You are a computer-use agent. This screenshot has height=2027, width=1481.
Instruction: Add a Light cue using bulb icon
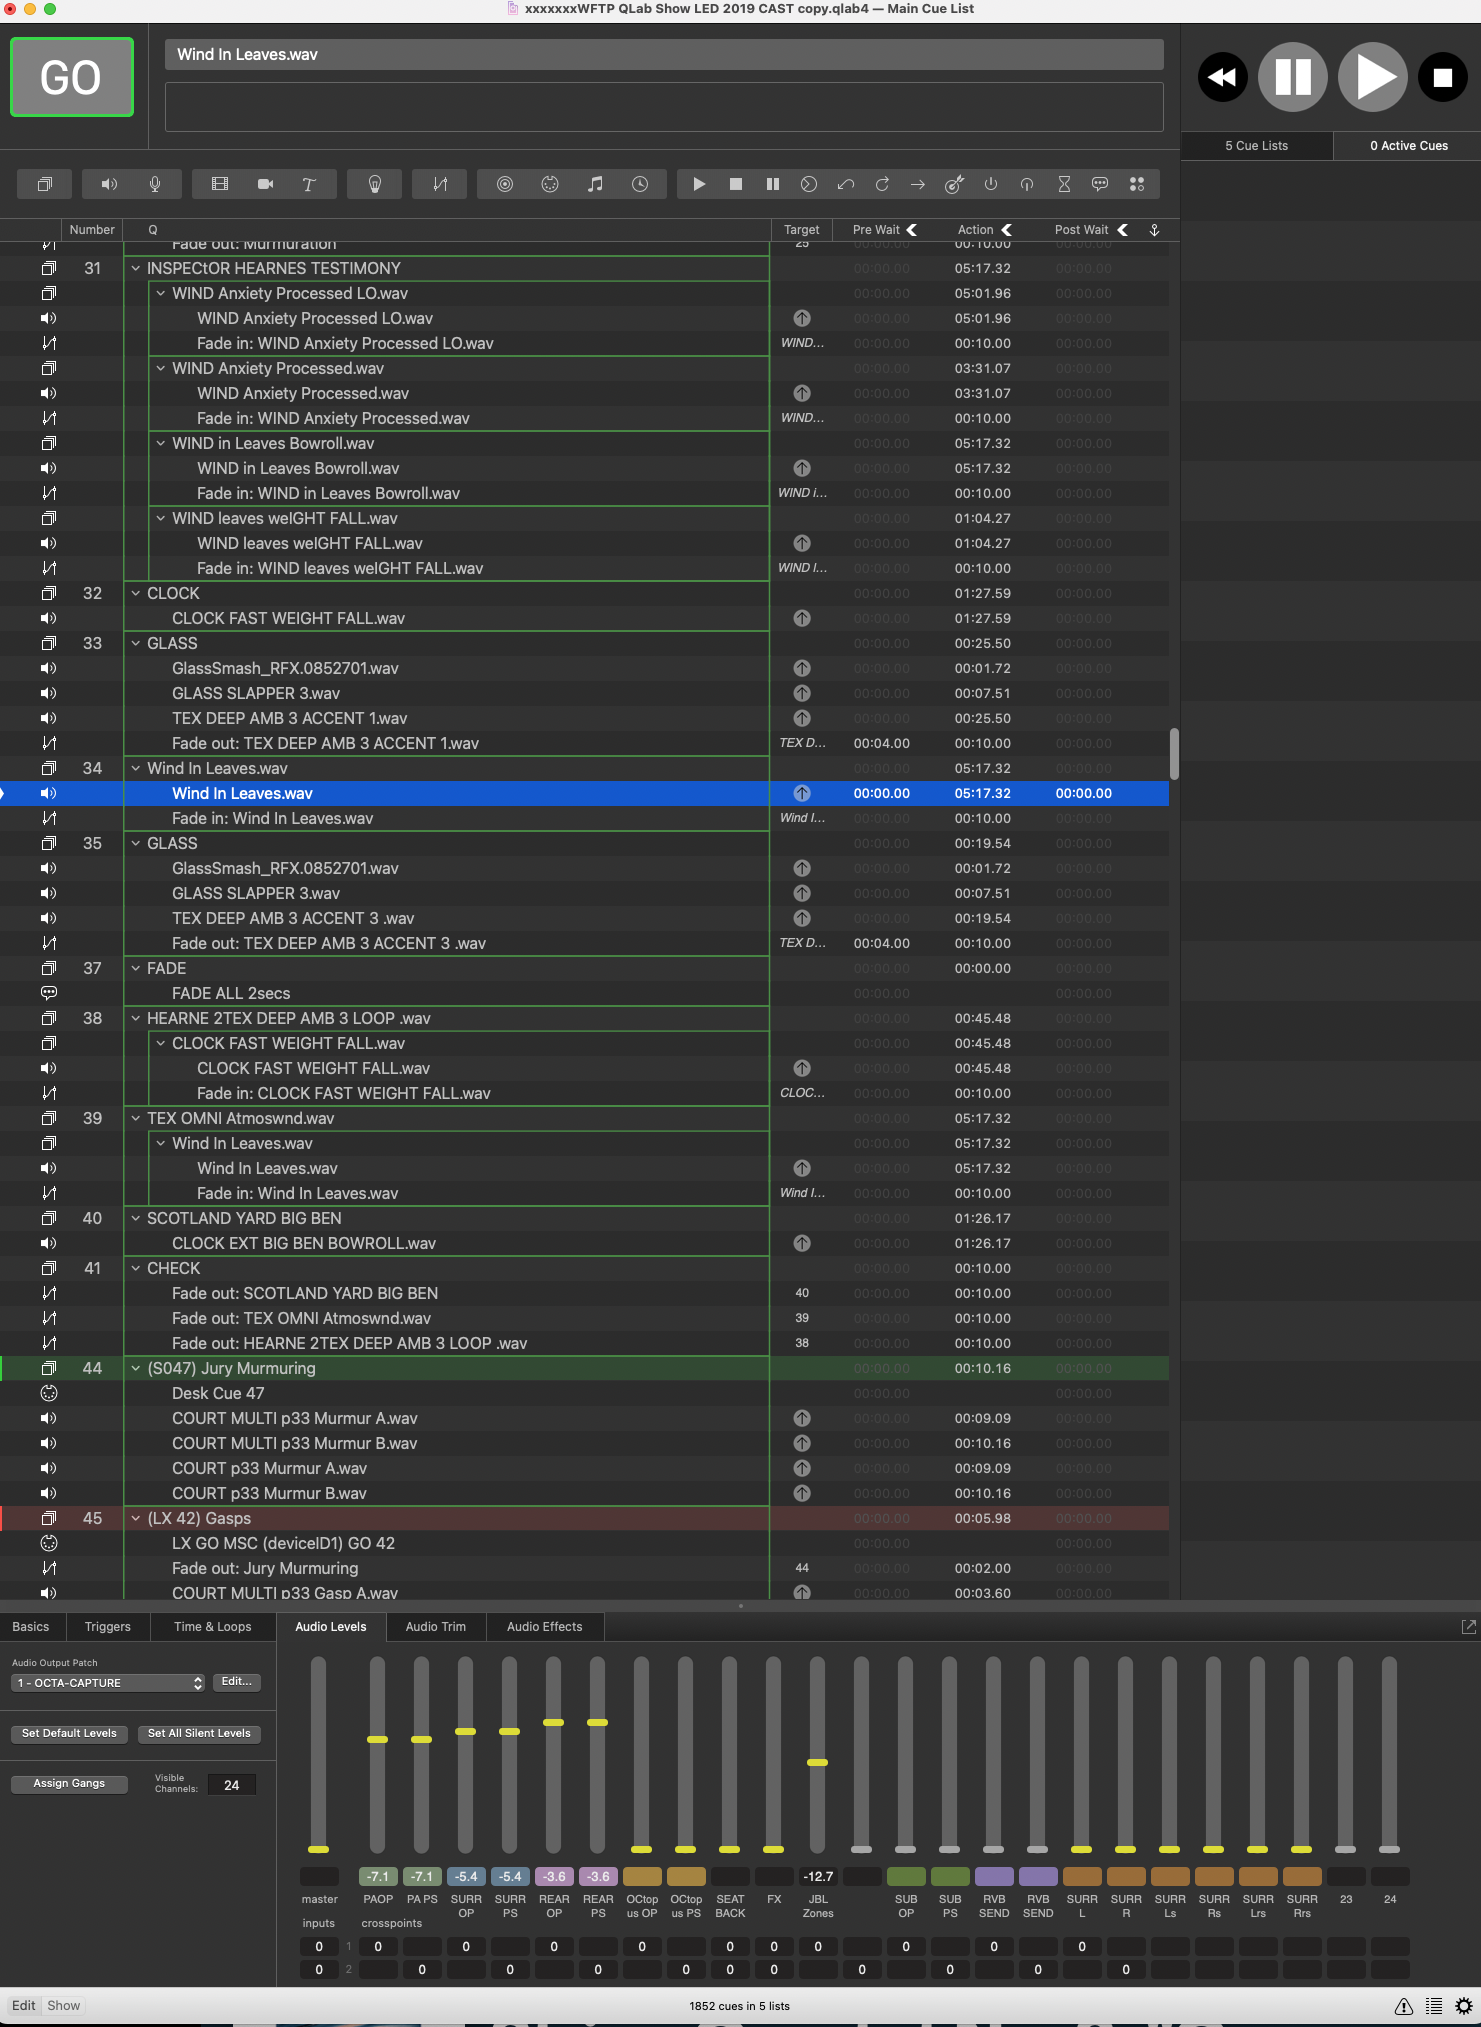375,184
